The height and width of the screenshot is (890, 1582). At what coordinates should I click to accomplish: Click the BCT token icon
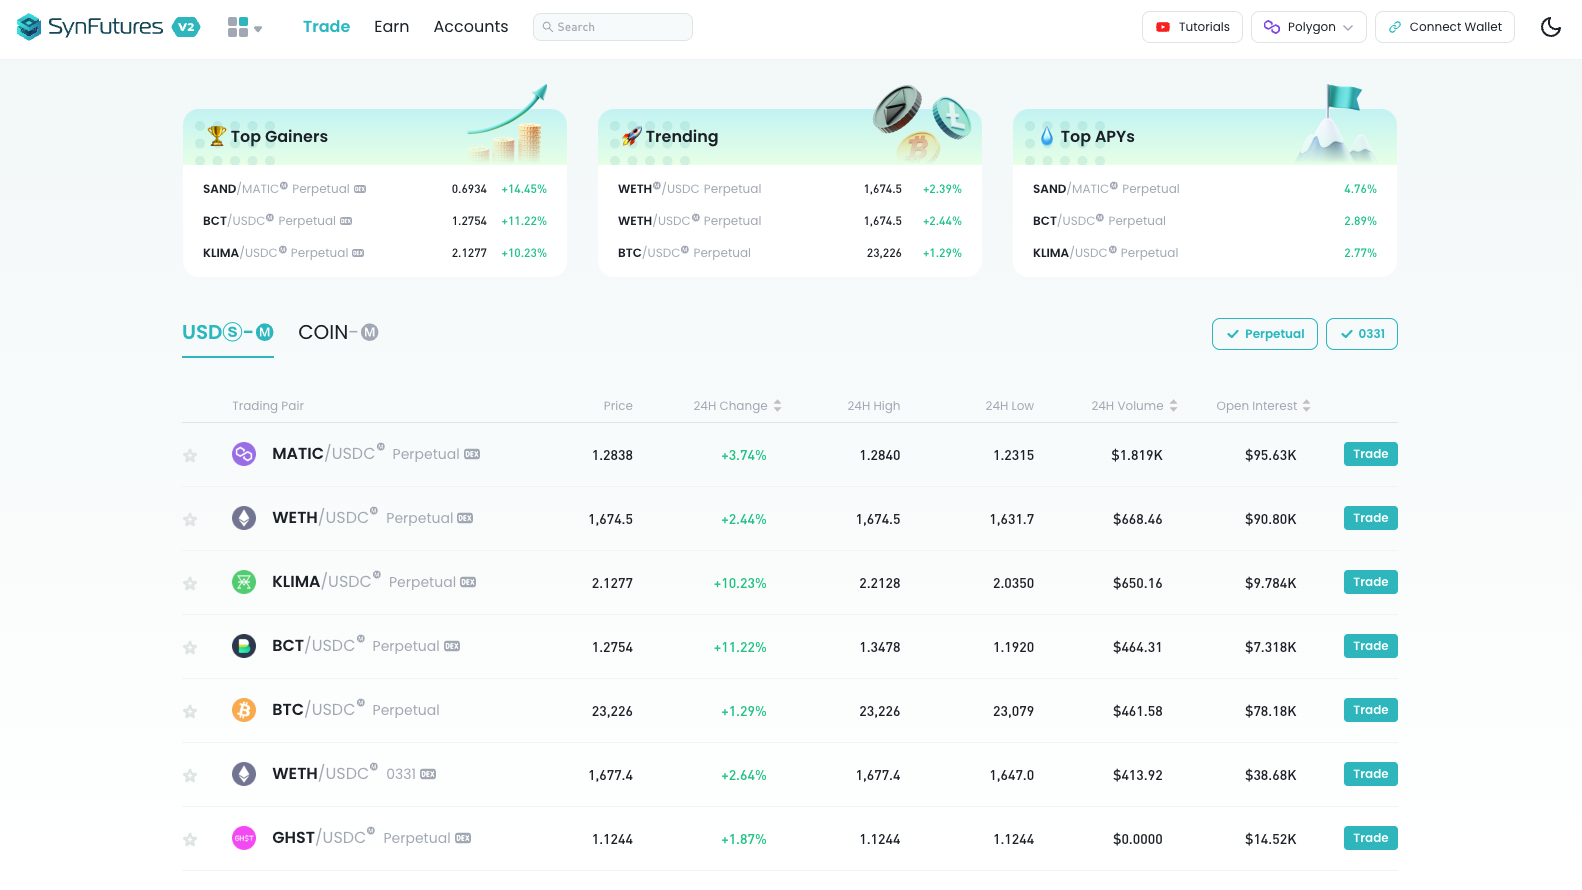(244, 646)
